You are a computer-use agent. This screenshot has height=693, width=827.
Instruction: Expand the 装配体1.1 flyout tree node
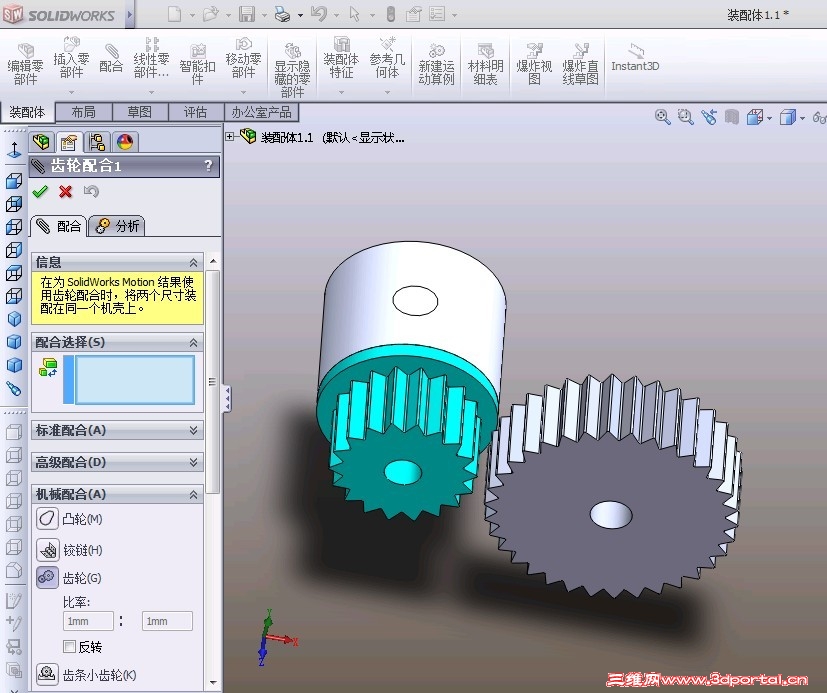pos(230,137)
